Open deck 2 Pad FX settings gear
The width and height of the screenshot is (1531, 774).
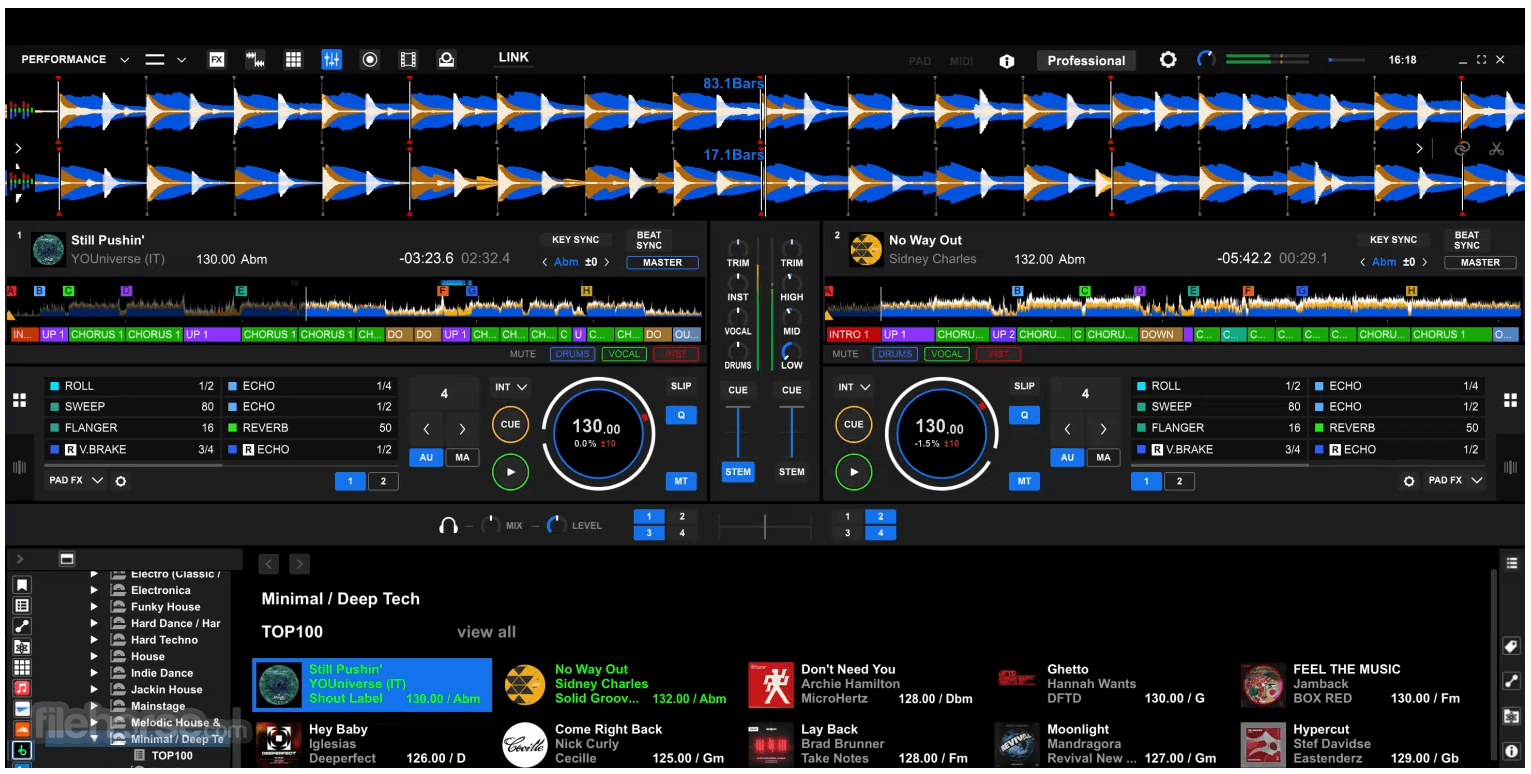(1409, 481)
